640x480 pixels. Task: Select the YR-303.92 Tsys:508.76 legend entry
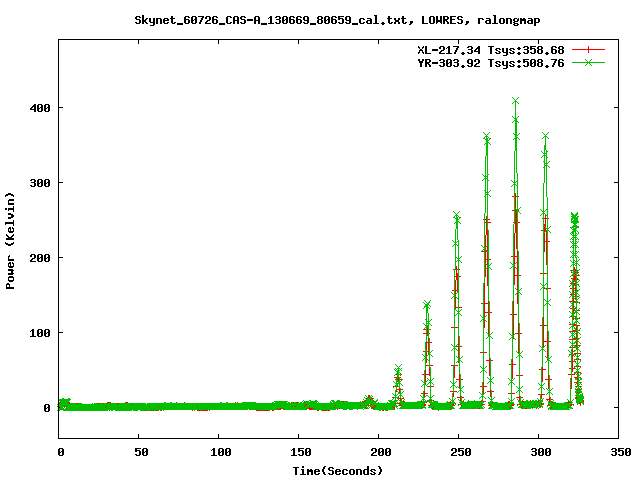pos(490,63)
